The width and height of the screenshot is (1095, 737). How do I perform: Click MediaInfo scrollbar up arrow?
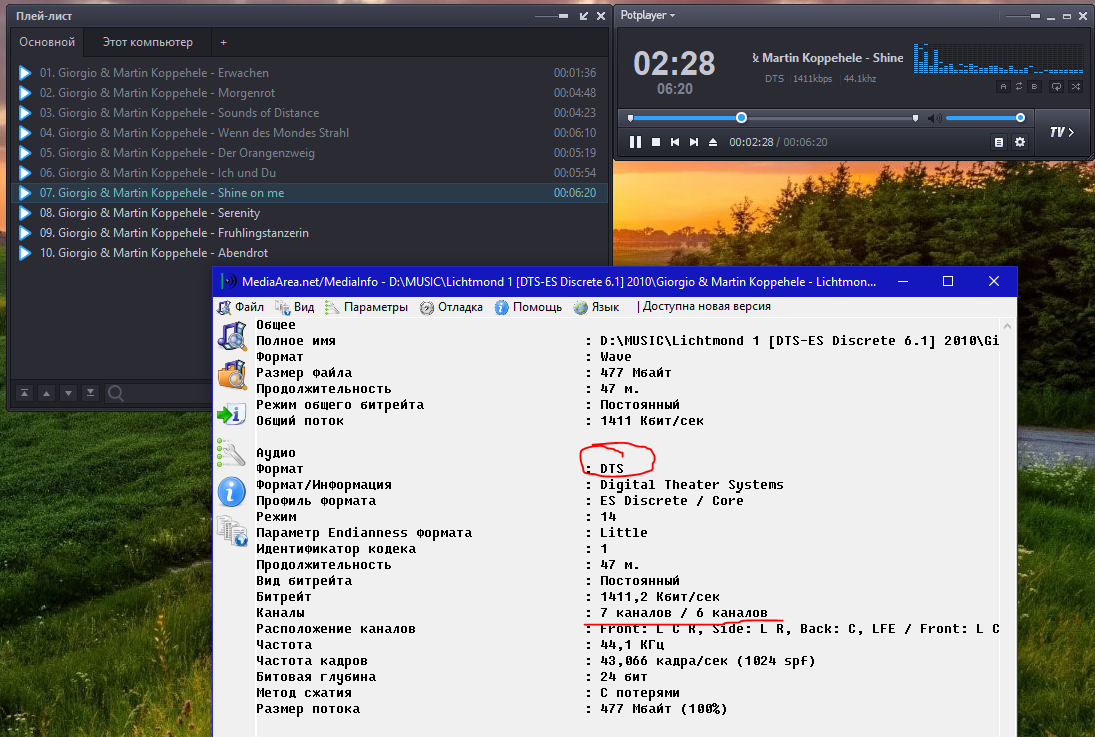[1007, 326]
